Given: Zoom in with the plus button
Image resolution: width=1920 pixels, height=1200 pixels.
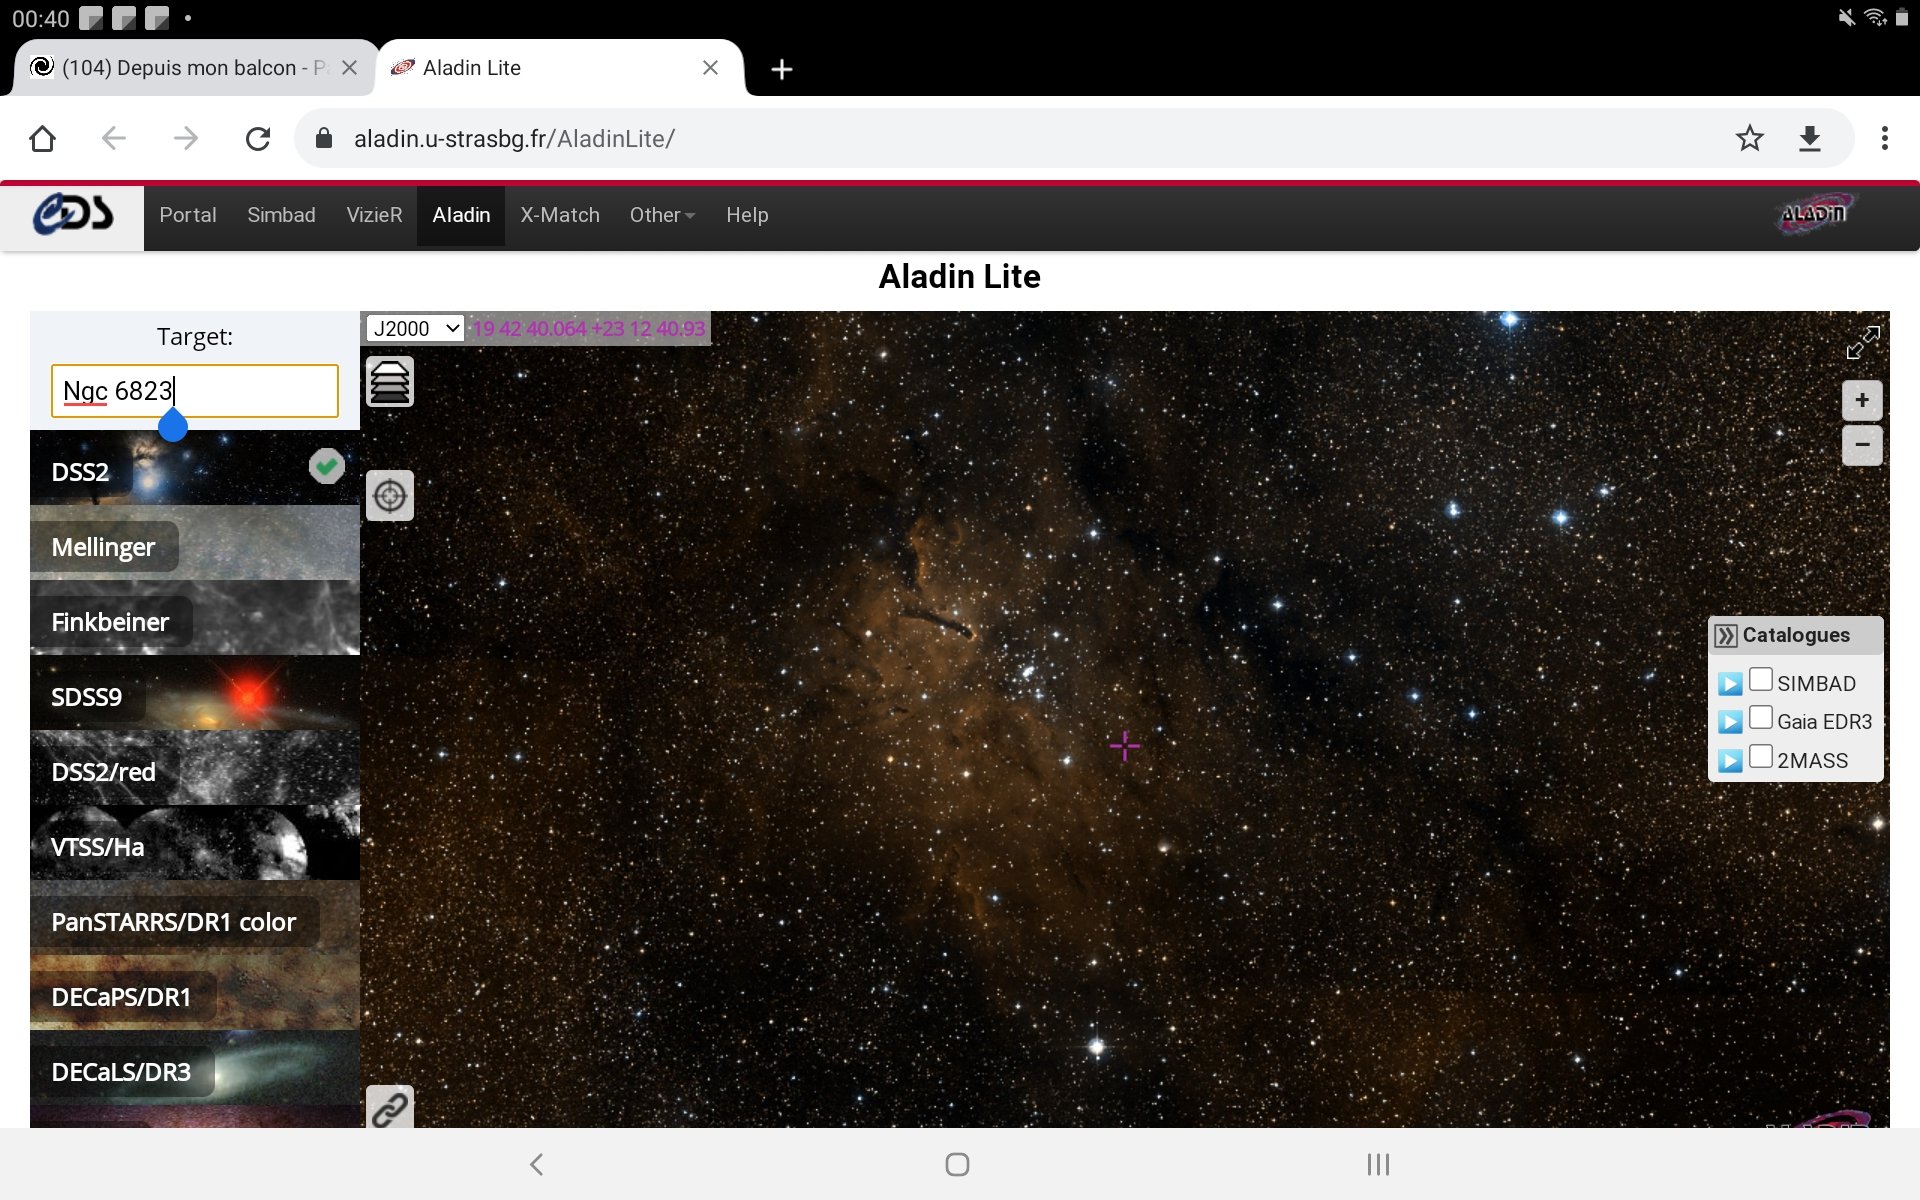Looking at the screenshot, I should (x=1862, y=401).
